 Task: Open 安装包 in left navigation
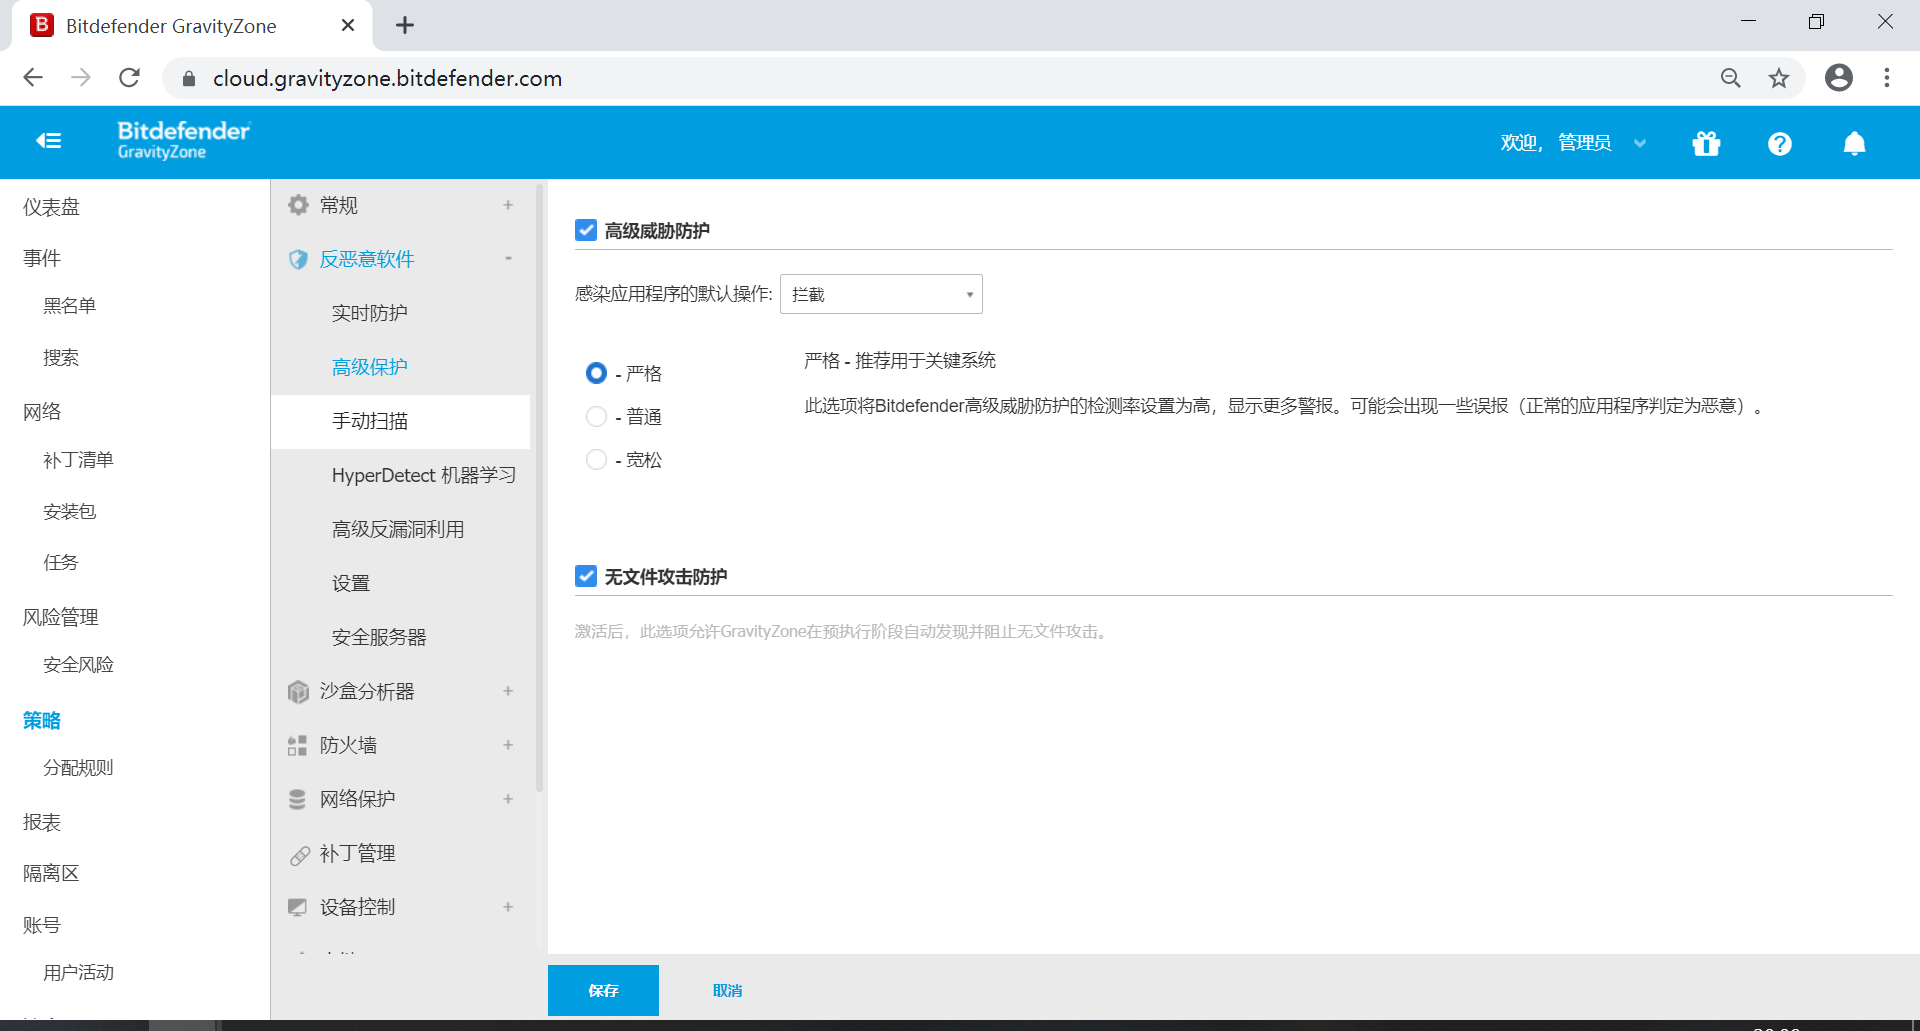click(69, 511)
